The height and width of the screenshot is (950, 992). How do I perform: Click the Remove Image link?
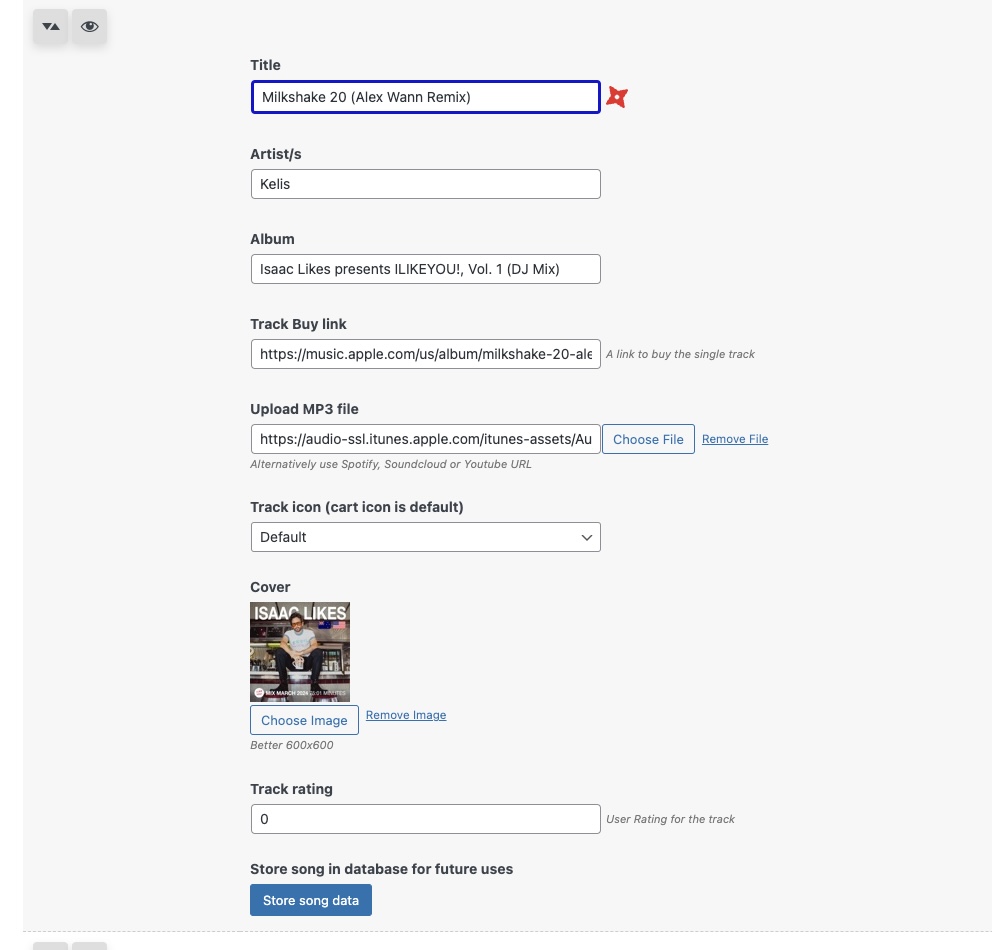coord(406,715)
